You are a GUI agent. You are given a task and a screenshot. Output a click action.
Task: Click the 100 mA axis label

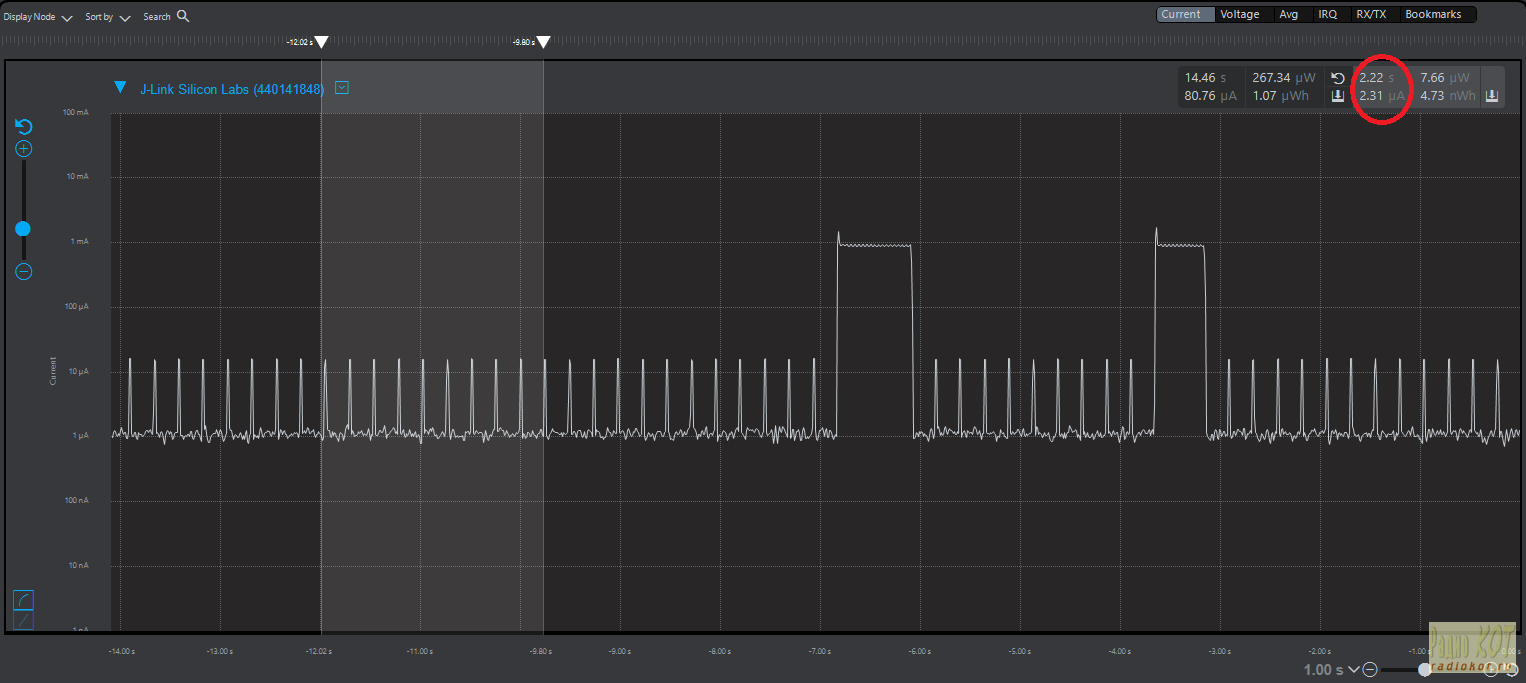76,112
